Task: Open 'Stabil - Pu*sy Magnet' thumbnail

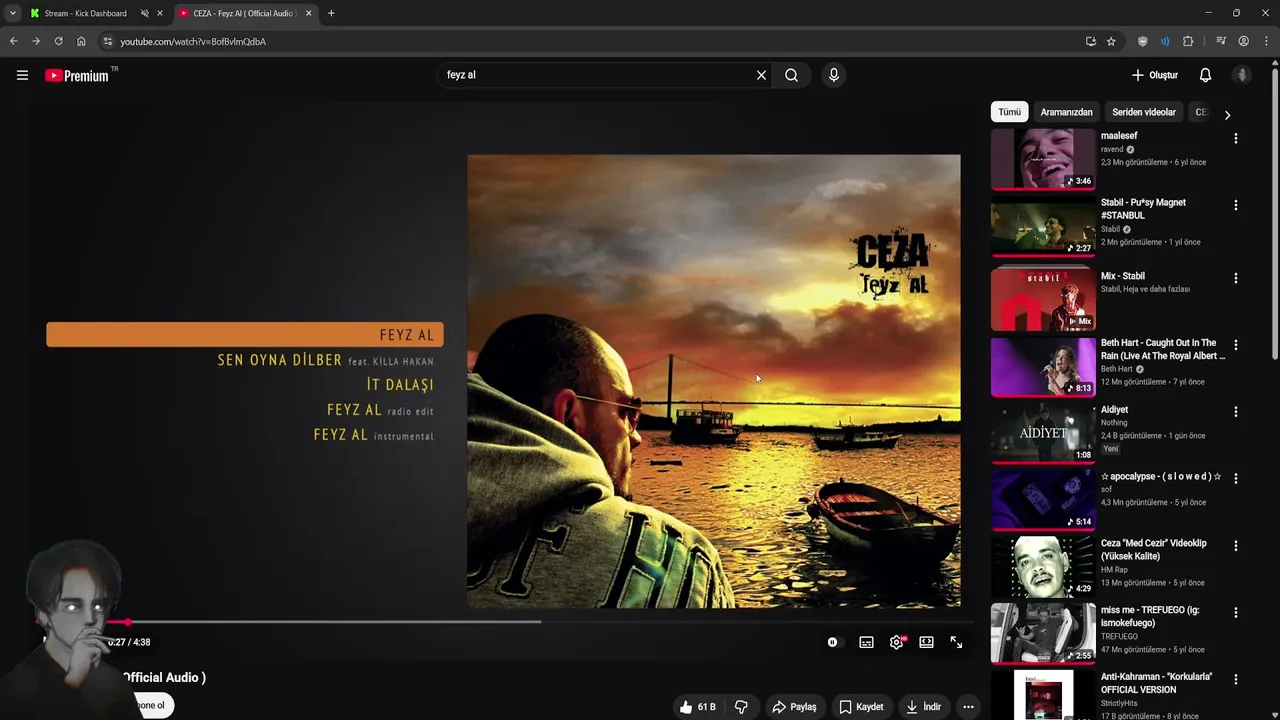Action: pos(1043,225)
